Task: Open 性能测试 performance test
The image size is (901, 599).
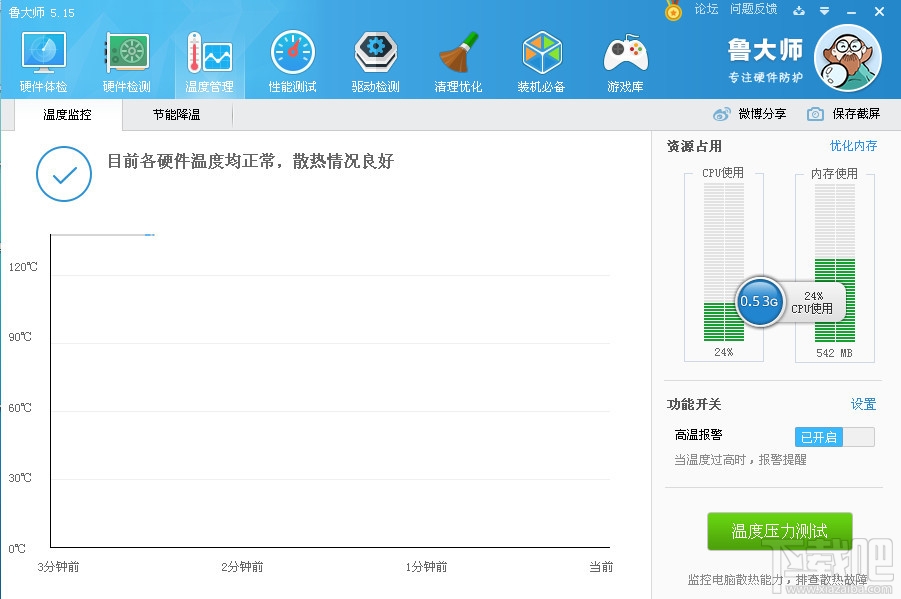Action: tap(292, 62)
